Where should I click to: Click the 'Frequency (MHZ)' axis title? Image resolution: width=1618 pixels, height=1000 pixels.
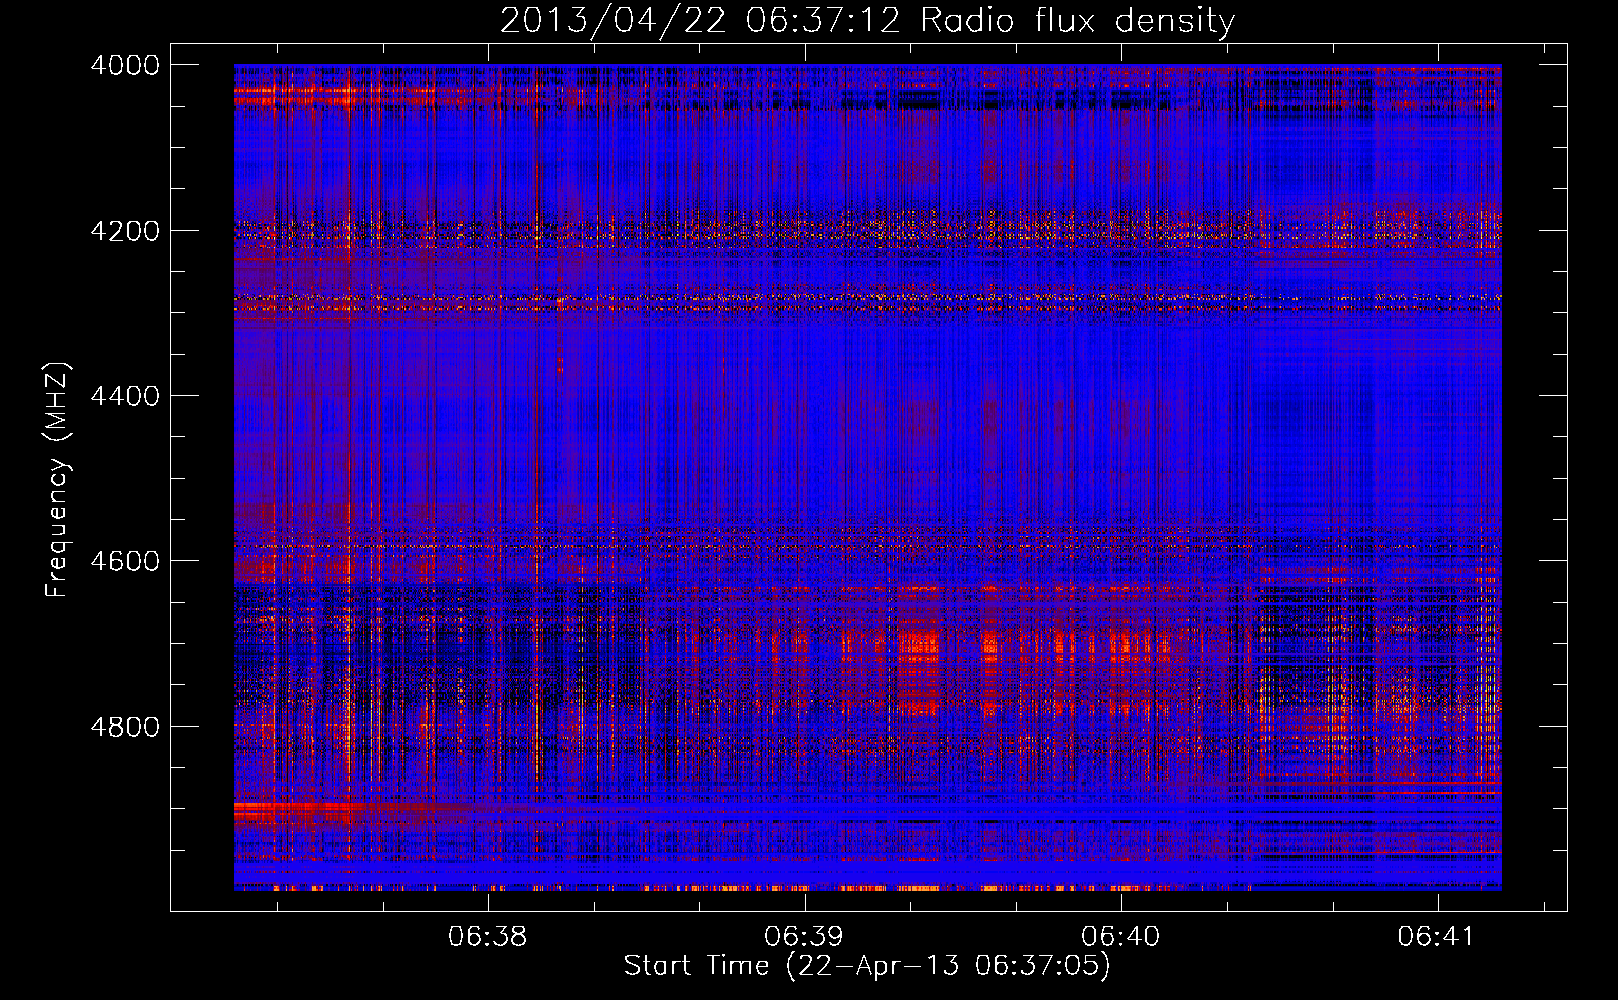point(59,480)
